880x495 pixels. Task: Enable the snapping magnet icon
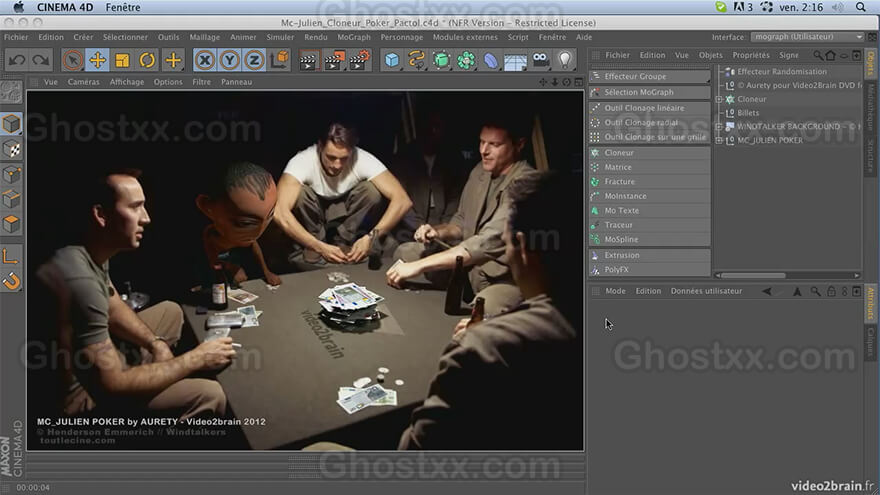[x=11, y=281]
